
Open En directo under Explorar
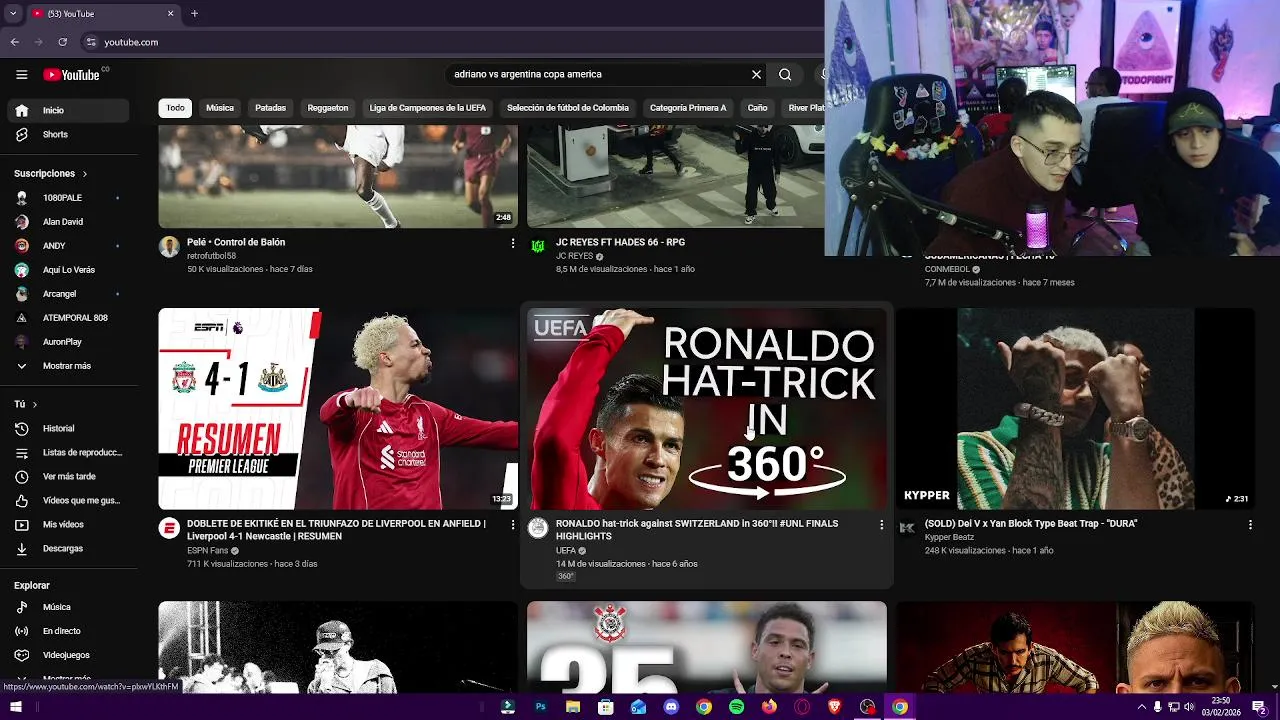69,631
